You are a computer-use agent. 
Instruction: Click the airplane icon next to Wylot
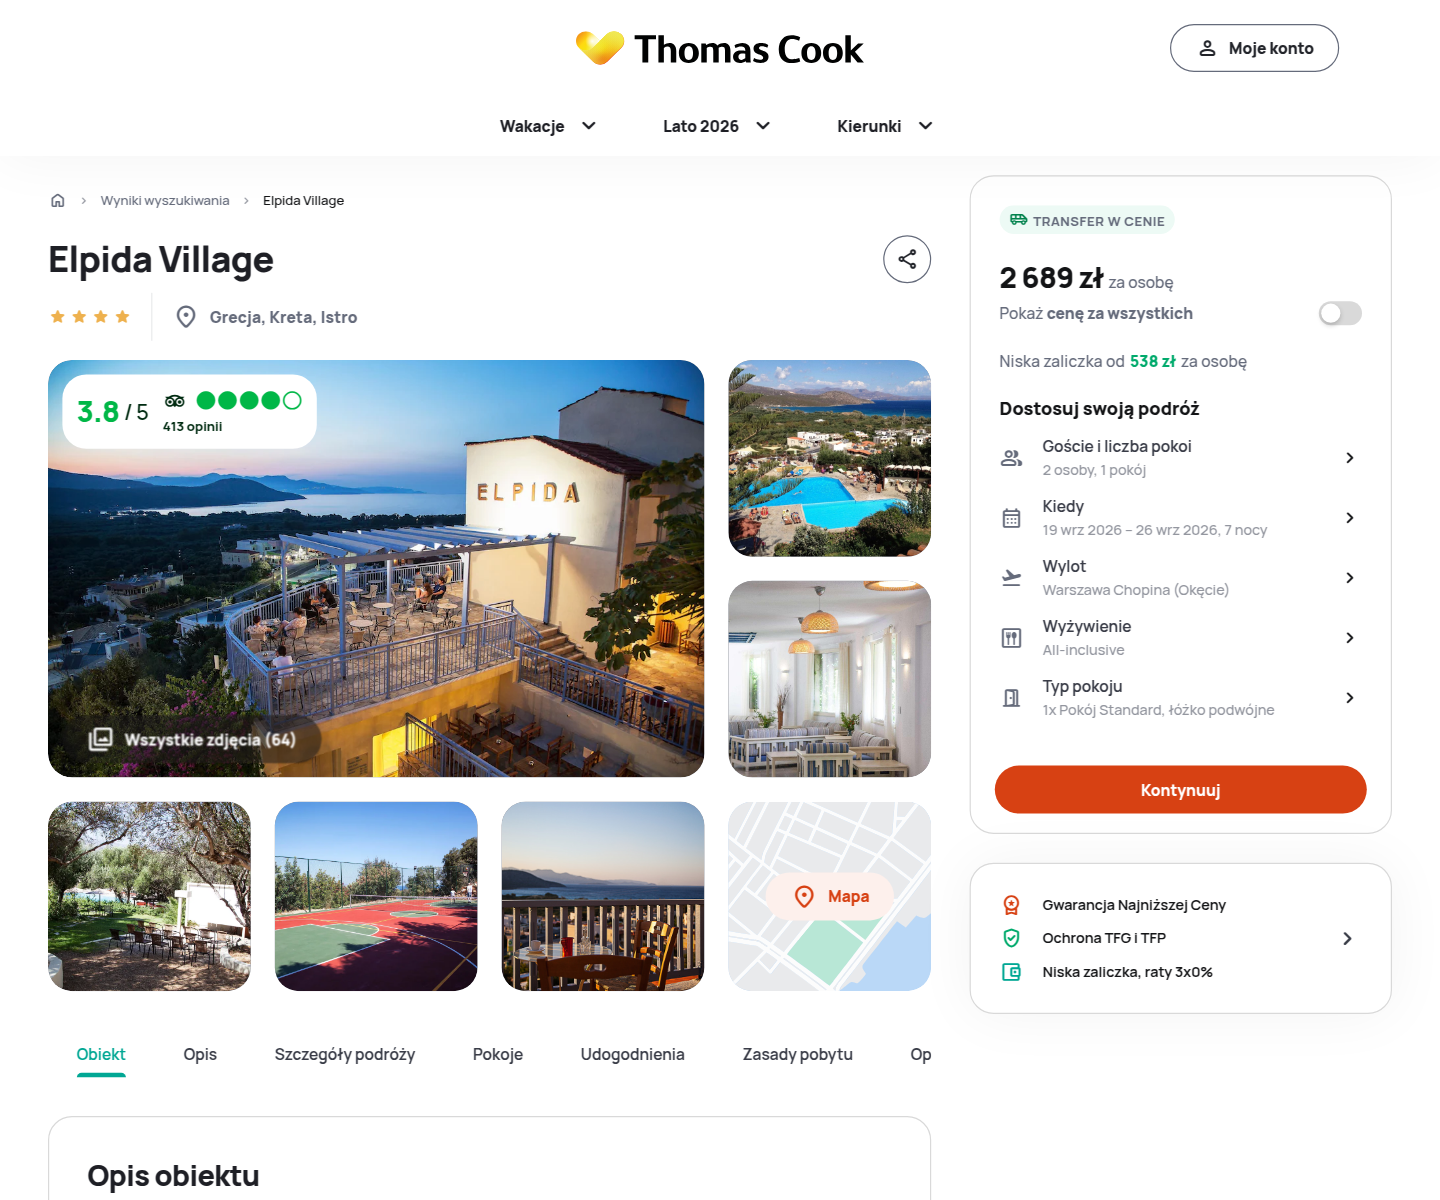(1012, 578)
